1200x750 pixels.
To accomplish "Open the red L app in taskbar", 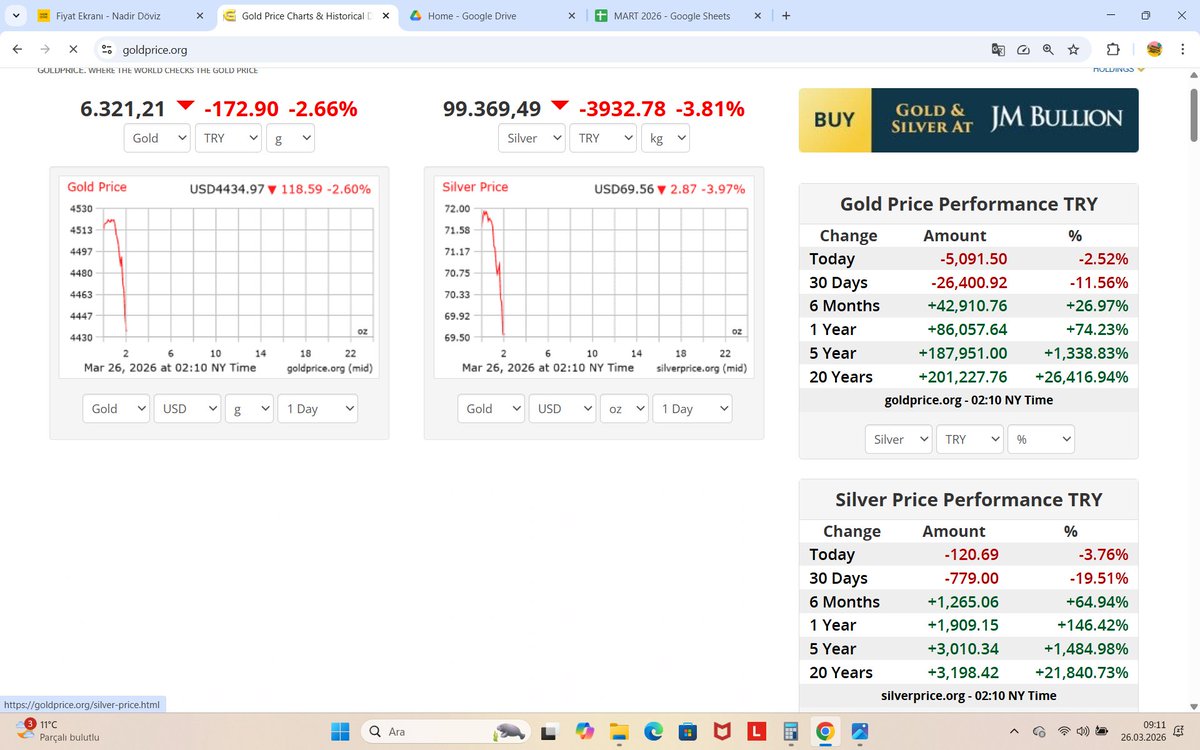I will tap(756, 731).
